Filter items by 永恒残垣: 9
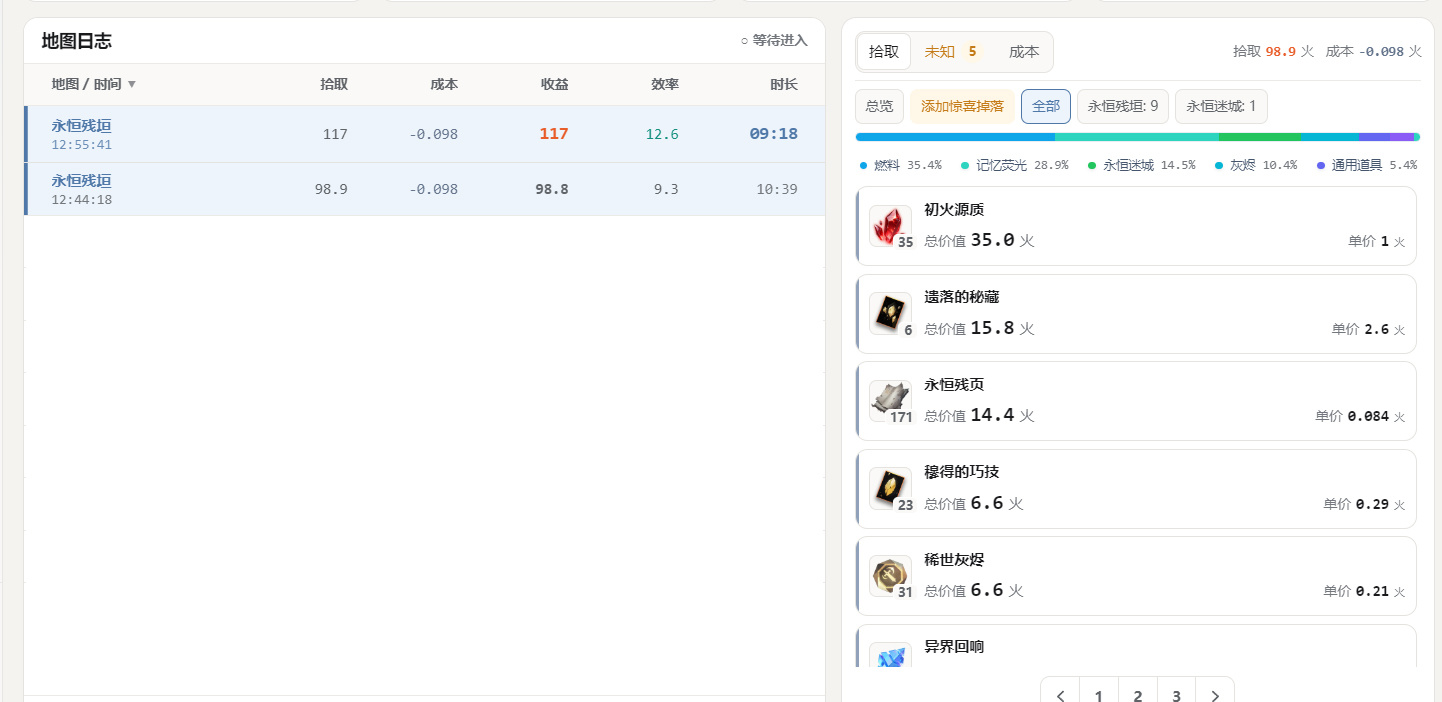 (1123, 106)
